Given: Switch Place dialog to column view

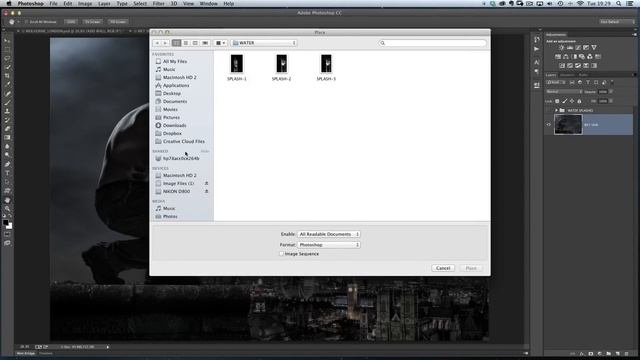Looking at the screenshot, I should pos(195,43).
